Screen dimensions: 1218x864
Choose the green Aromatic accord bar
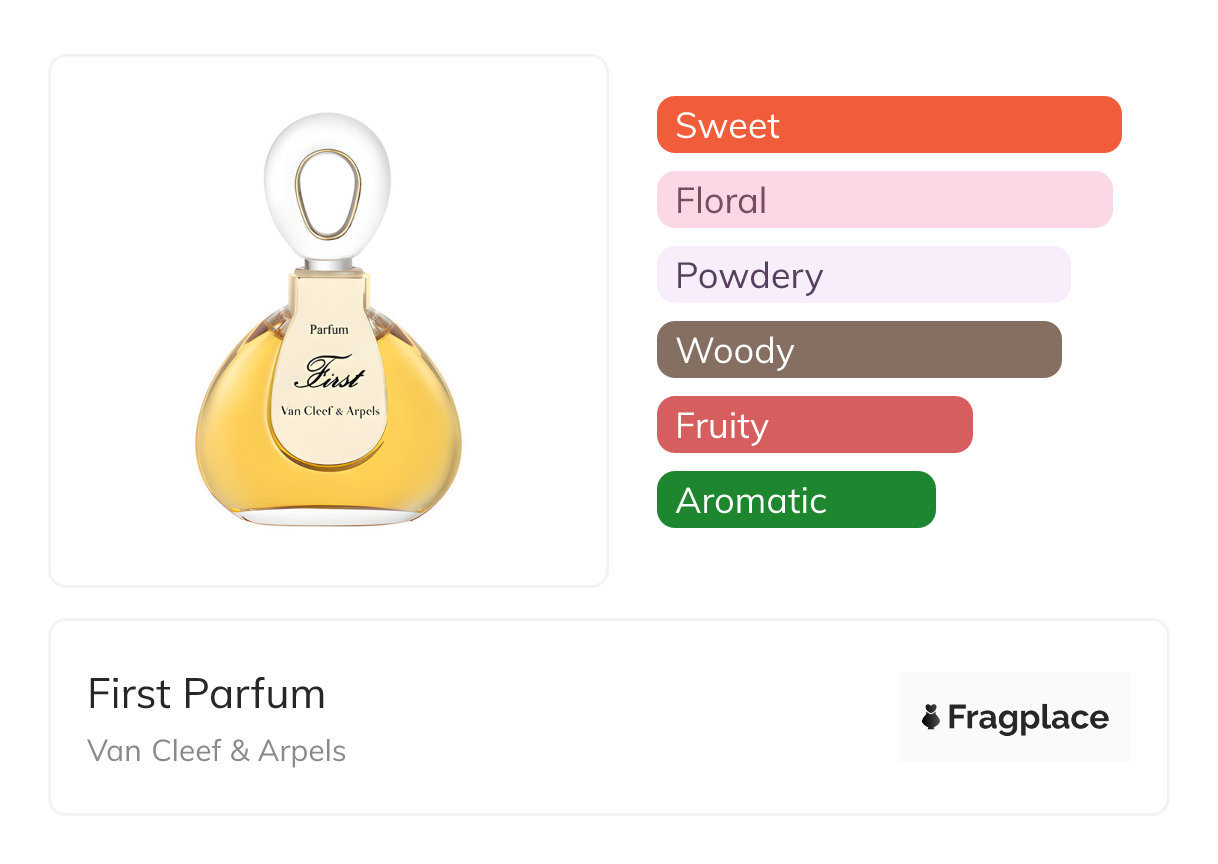point(796,500)
